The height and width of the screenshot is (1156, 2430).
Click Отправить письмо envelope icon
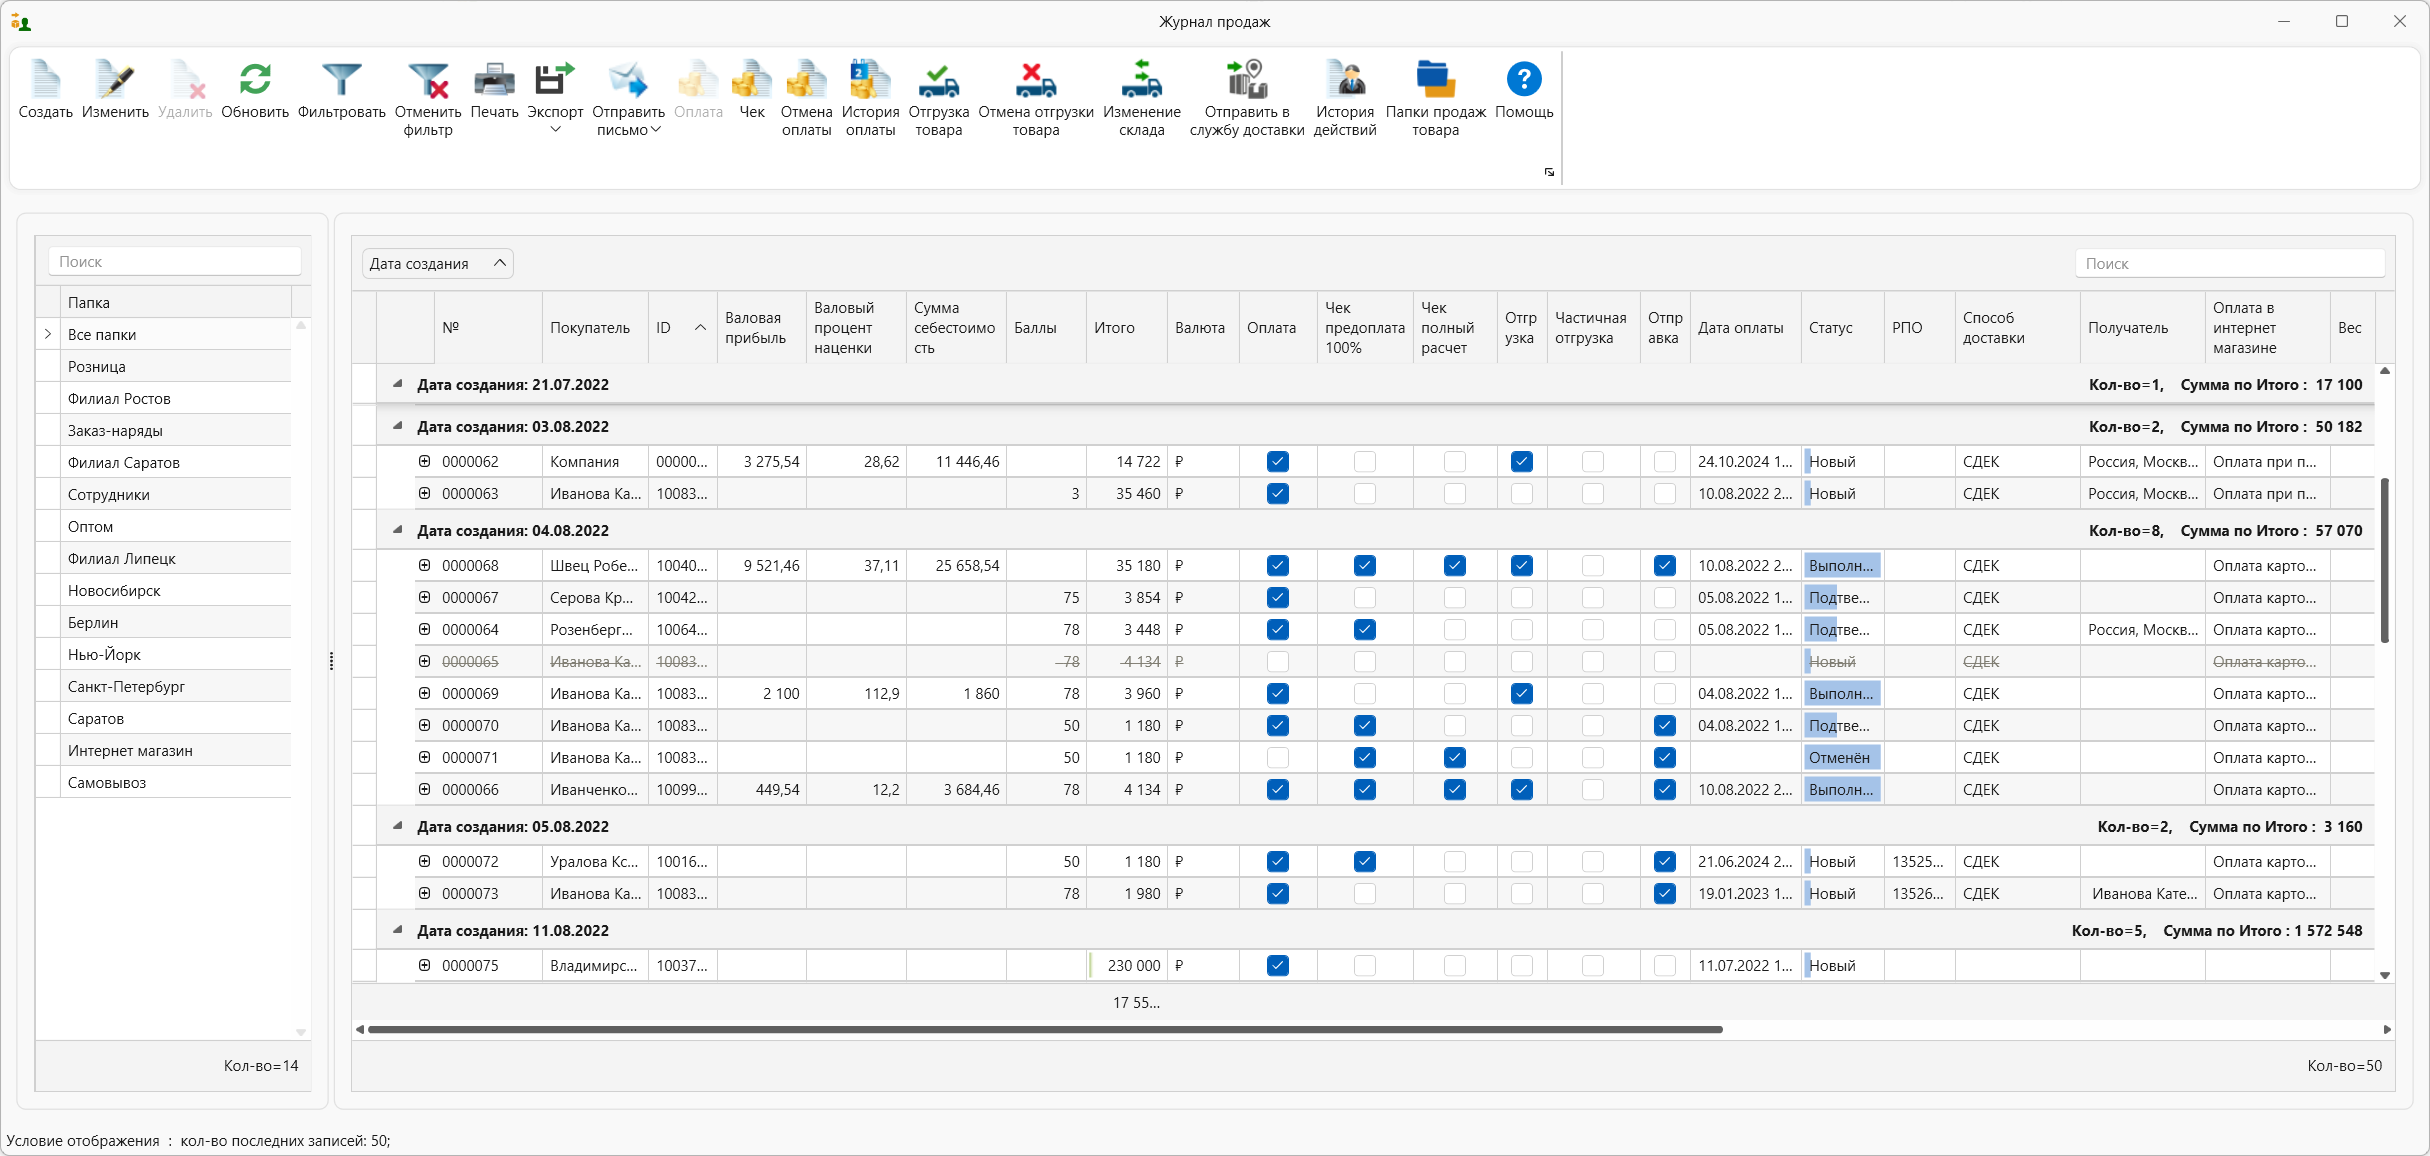pos(628,80)
